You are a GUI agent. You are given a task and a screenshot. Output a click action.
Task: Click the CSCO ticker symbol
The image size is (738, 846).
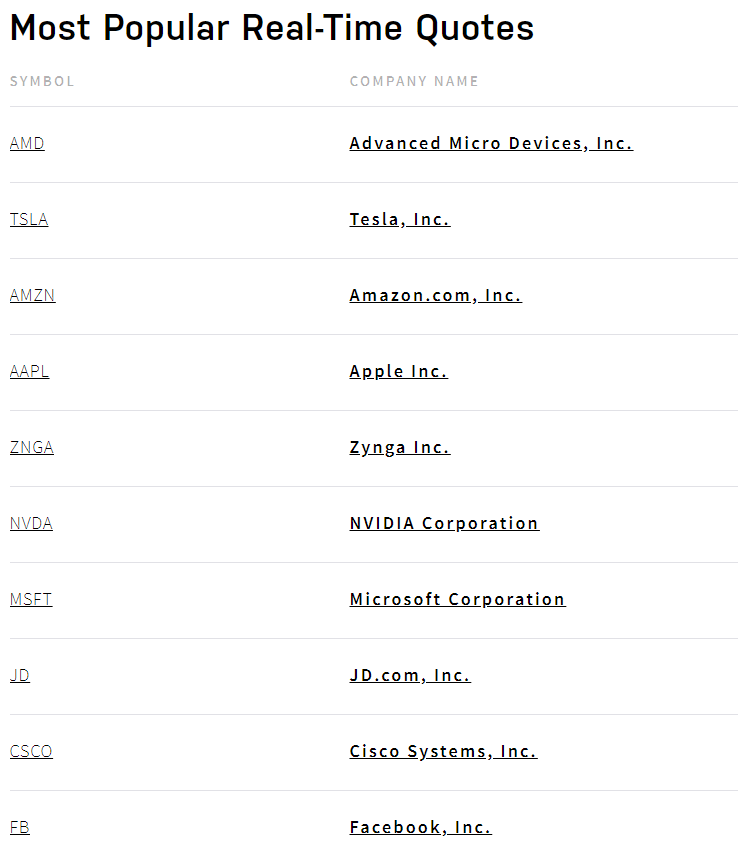31,752
